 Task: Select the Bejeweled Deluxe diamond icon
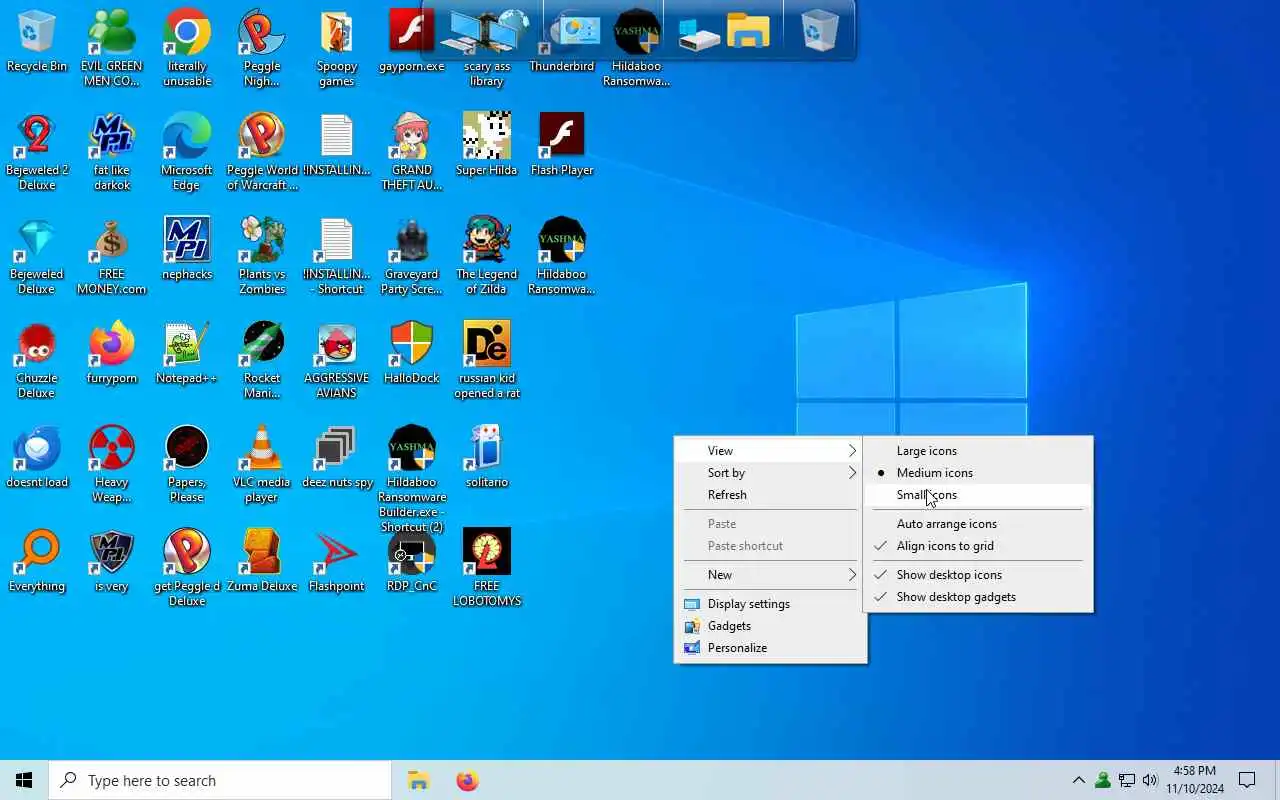pyautogui.click(x=37, y=256)
